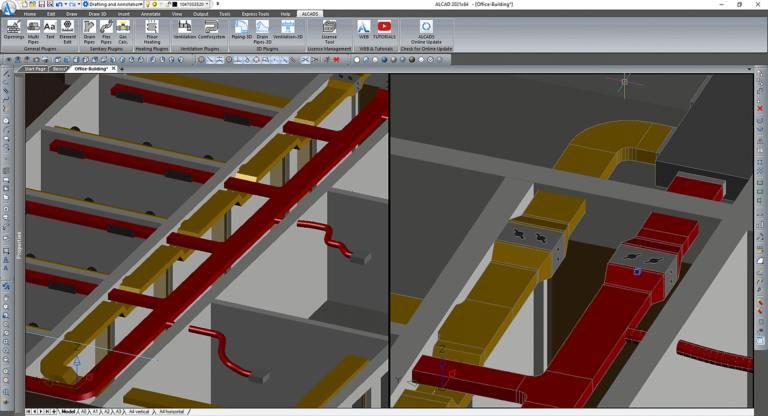Click the red X icon in right toolbar
Image resolution: width=768 pixels, height=416 pixels.
(x=760, y=108)
